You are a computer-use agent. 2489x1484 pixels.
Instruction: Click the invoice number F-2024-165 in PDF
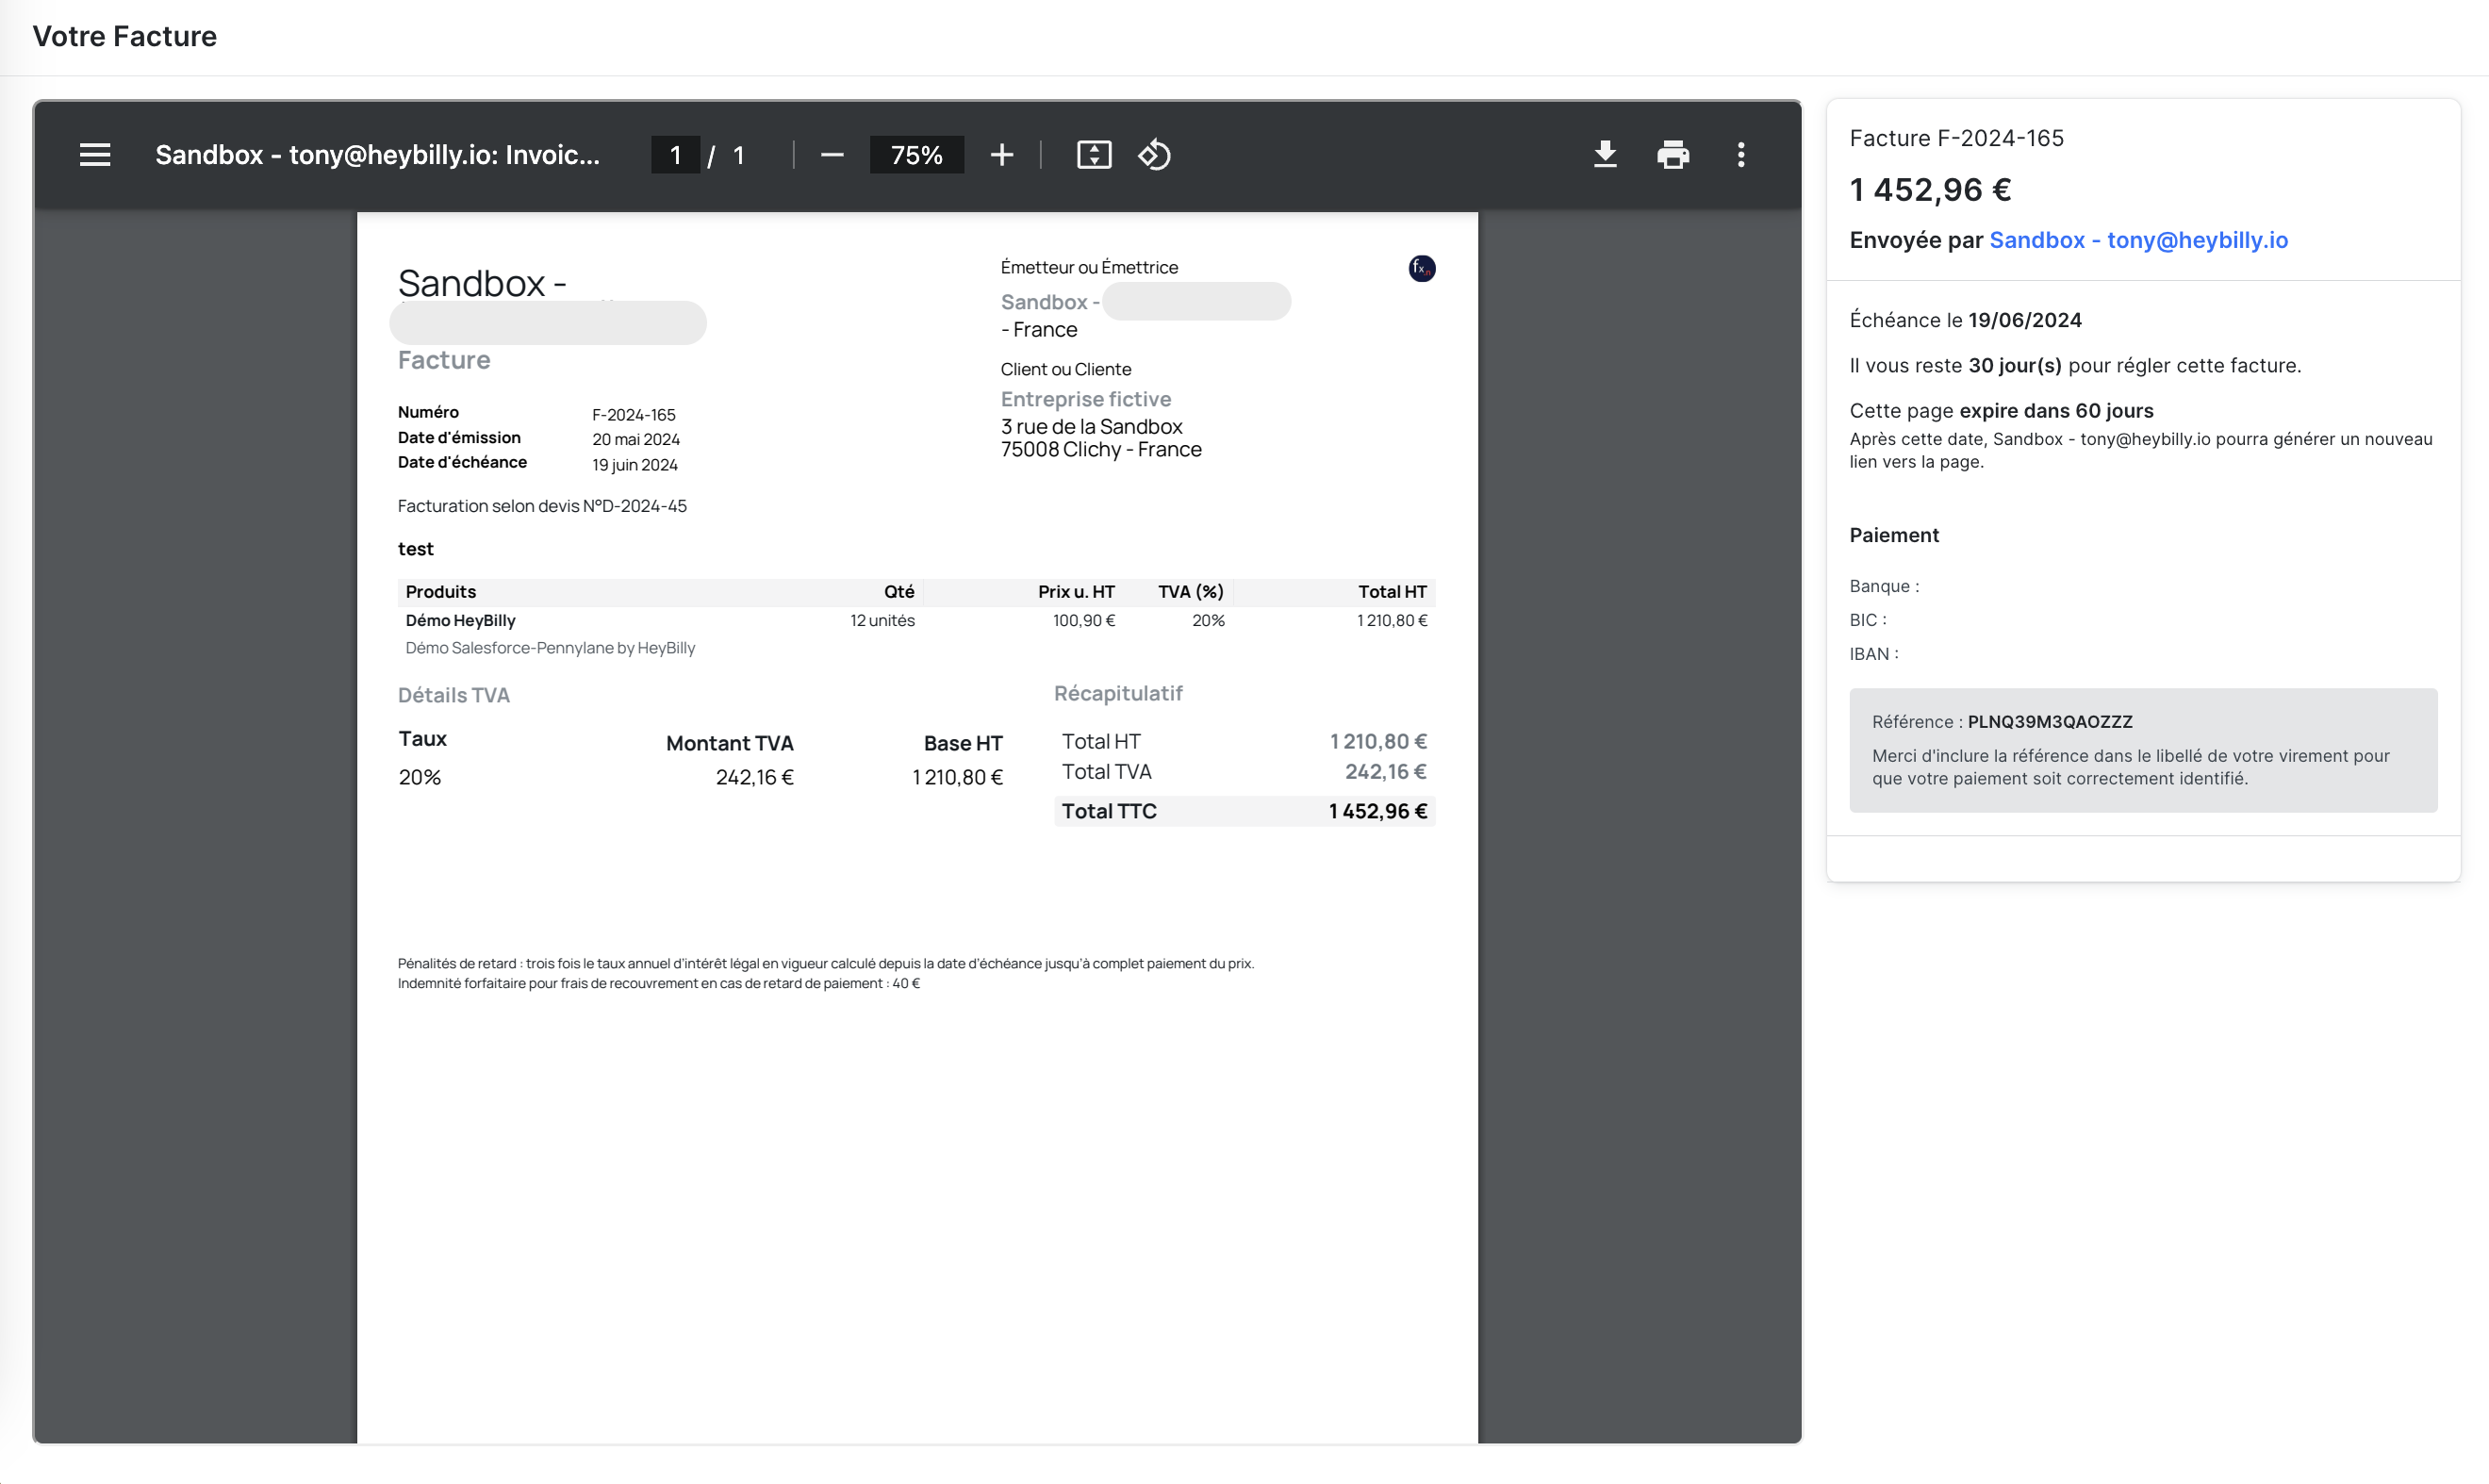tap(634, 414)
